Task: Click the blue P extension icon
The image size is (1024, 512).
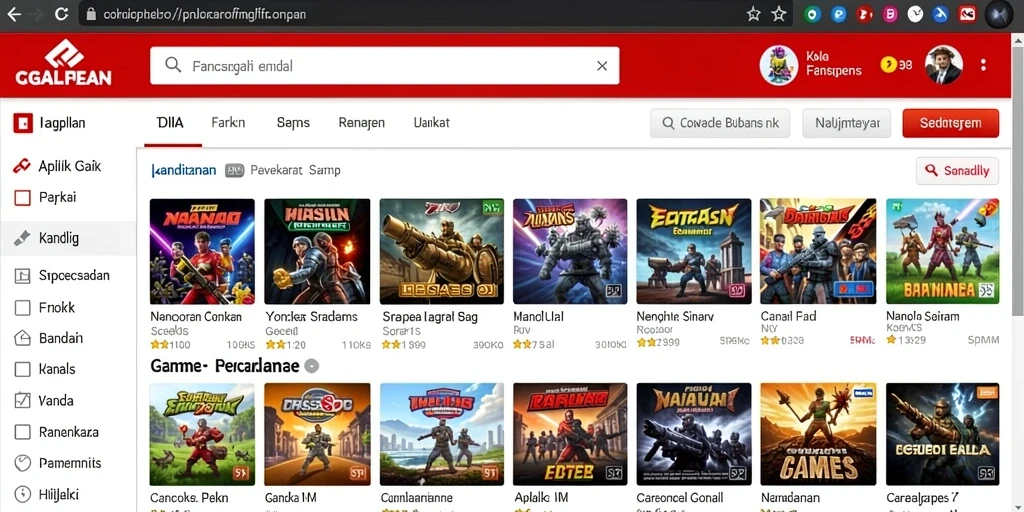Action: (x=839, y=14)
